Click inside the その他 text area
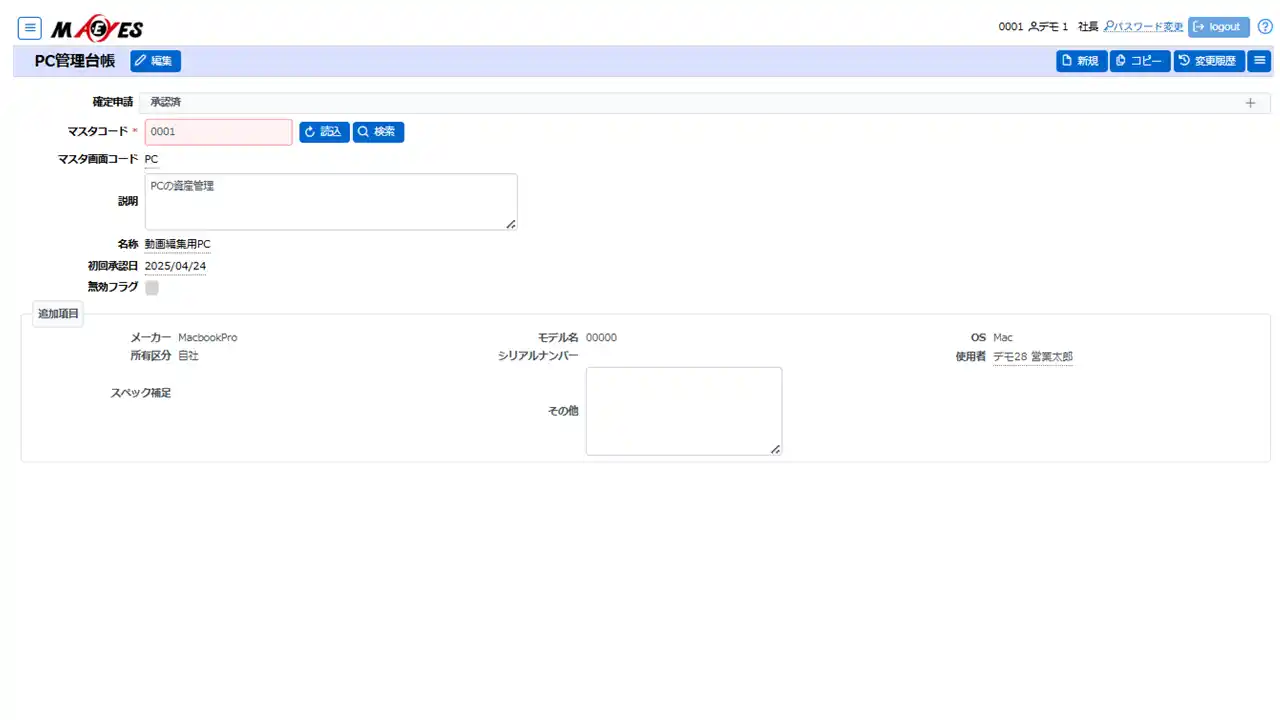This screenshot has width=1280, height=720. point(683,411)
